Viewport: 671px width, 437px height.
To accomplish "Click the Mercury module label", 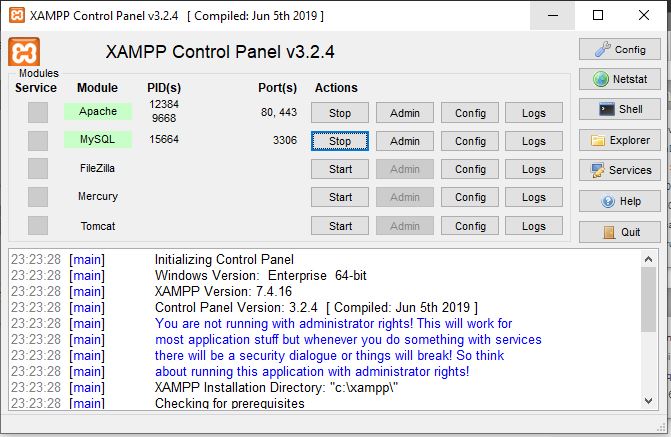I will 98,196.
